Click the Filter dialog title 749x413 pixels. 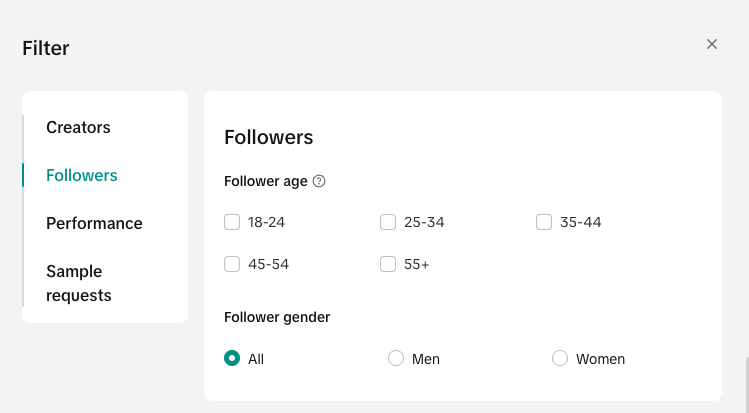[46, 47]
